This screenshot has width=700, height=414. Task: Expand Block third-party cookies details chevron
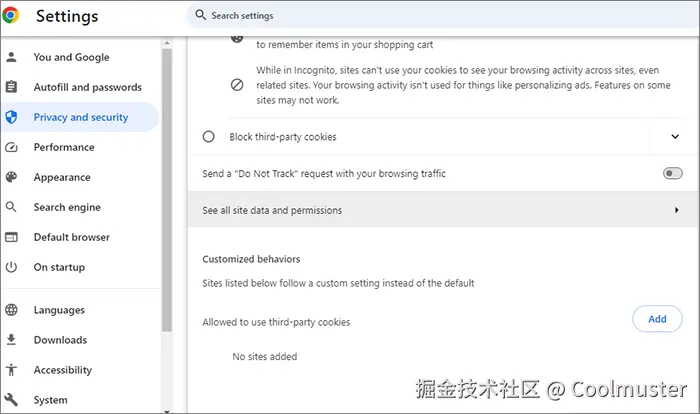(x=675, y=137)
